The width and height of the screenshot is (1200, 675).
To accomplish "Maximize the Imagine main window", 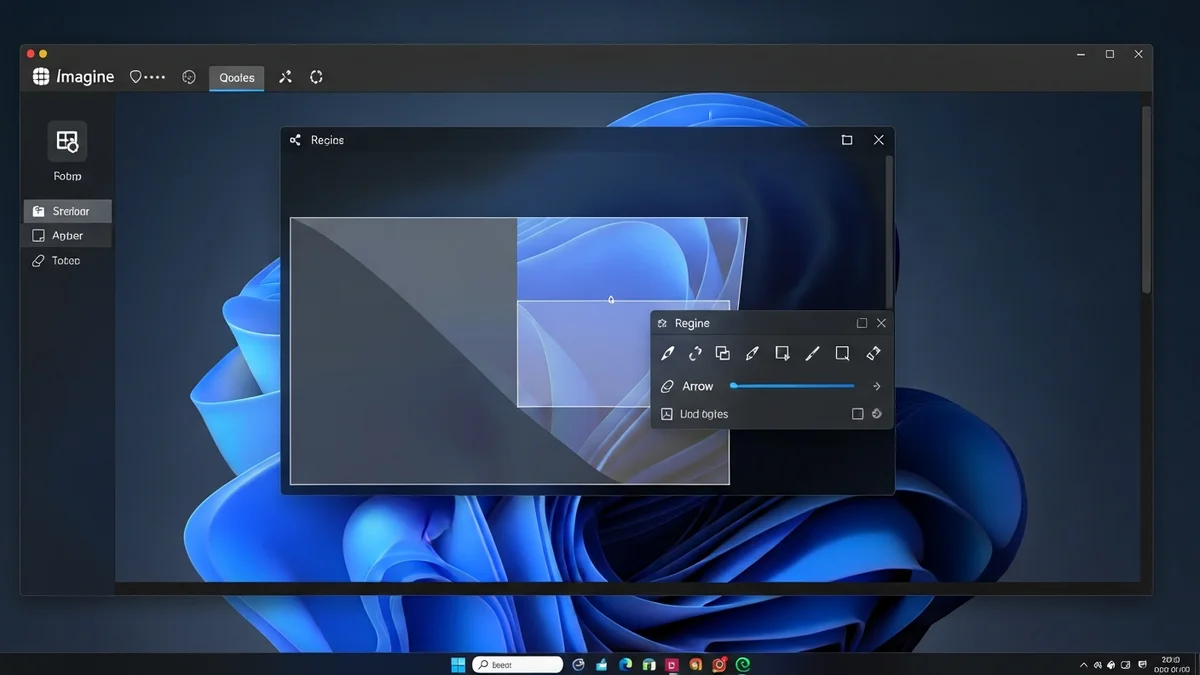I will (1110, 54).
